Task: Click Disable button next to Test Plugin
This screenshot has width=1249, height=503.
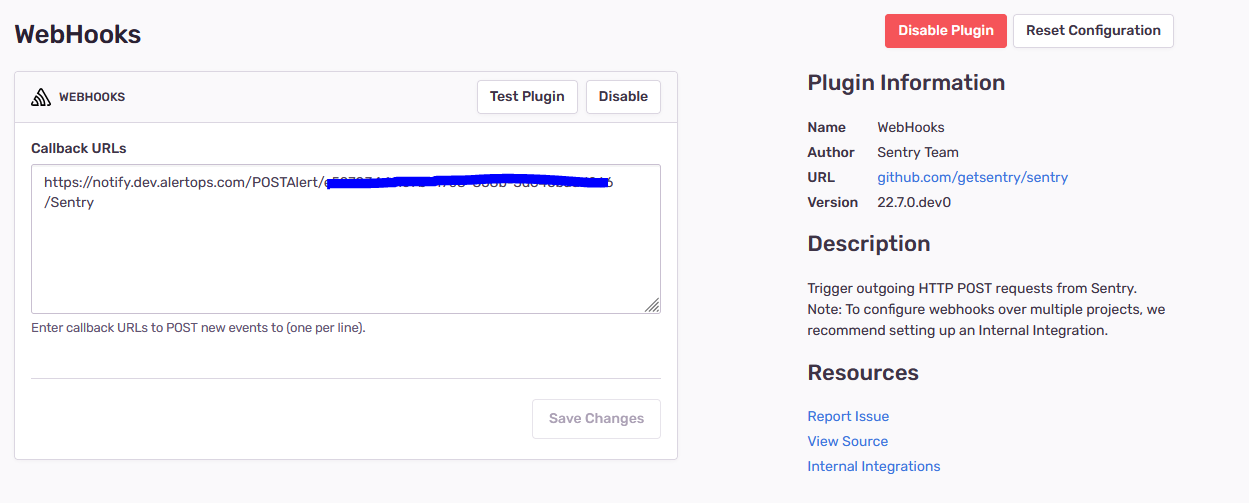Action: click(623, 97)
